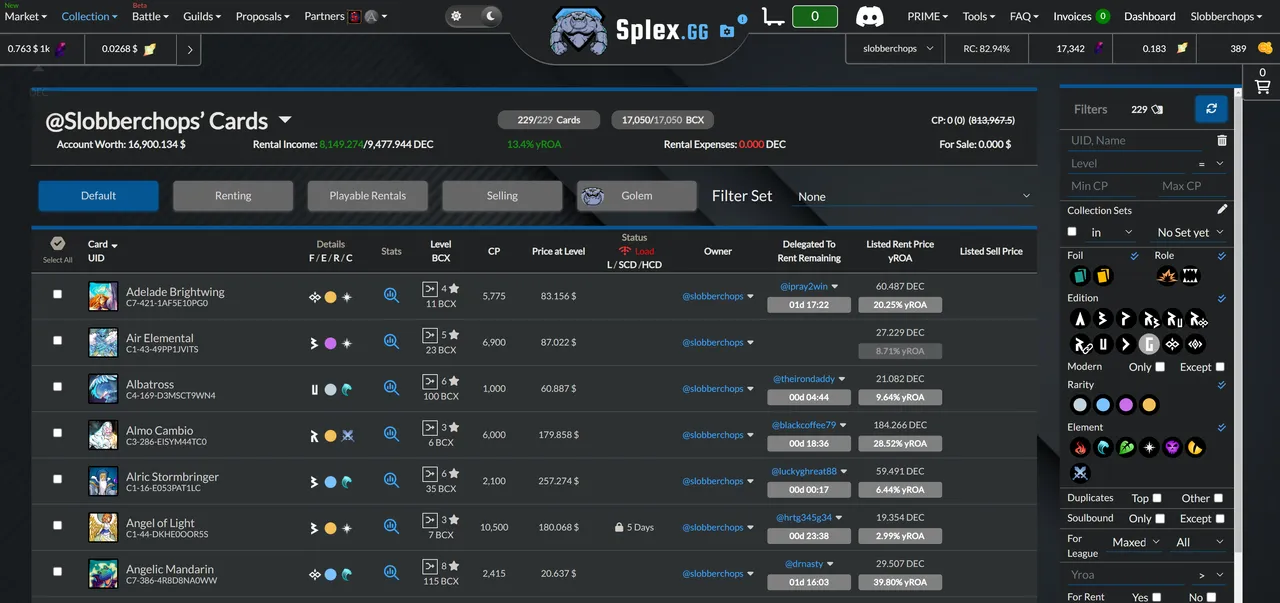Select the Neutral crossed-swords element icon
The image size is (1280, 603).
(1079, 472)
